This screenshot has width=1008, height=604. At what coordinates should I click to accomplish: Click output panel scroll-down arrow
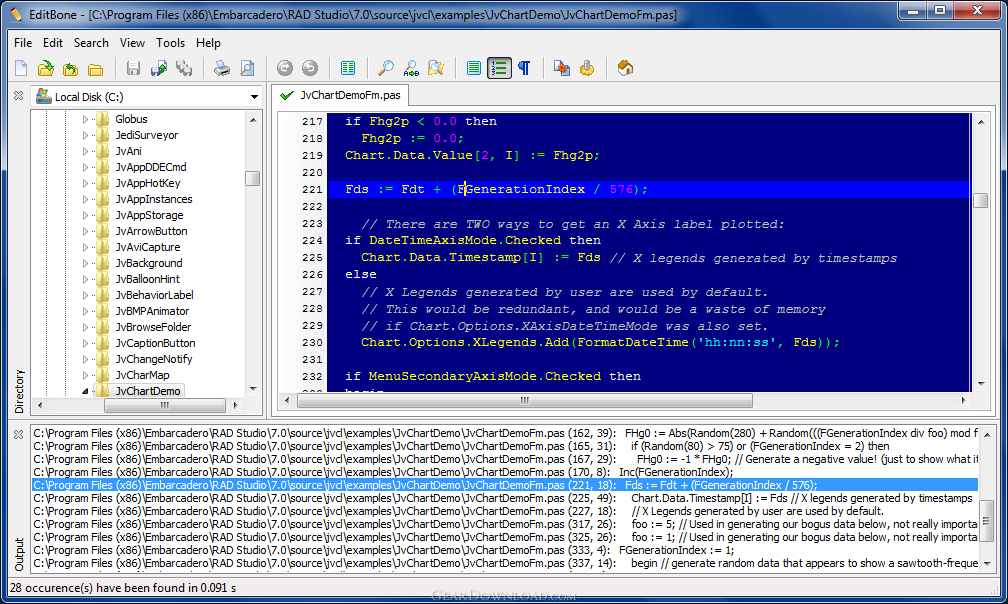(x=987, y=564)
